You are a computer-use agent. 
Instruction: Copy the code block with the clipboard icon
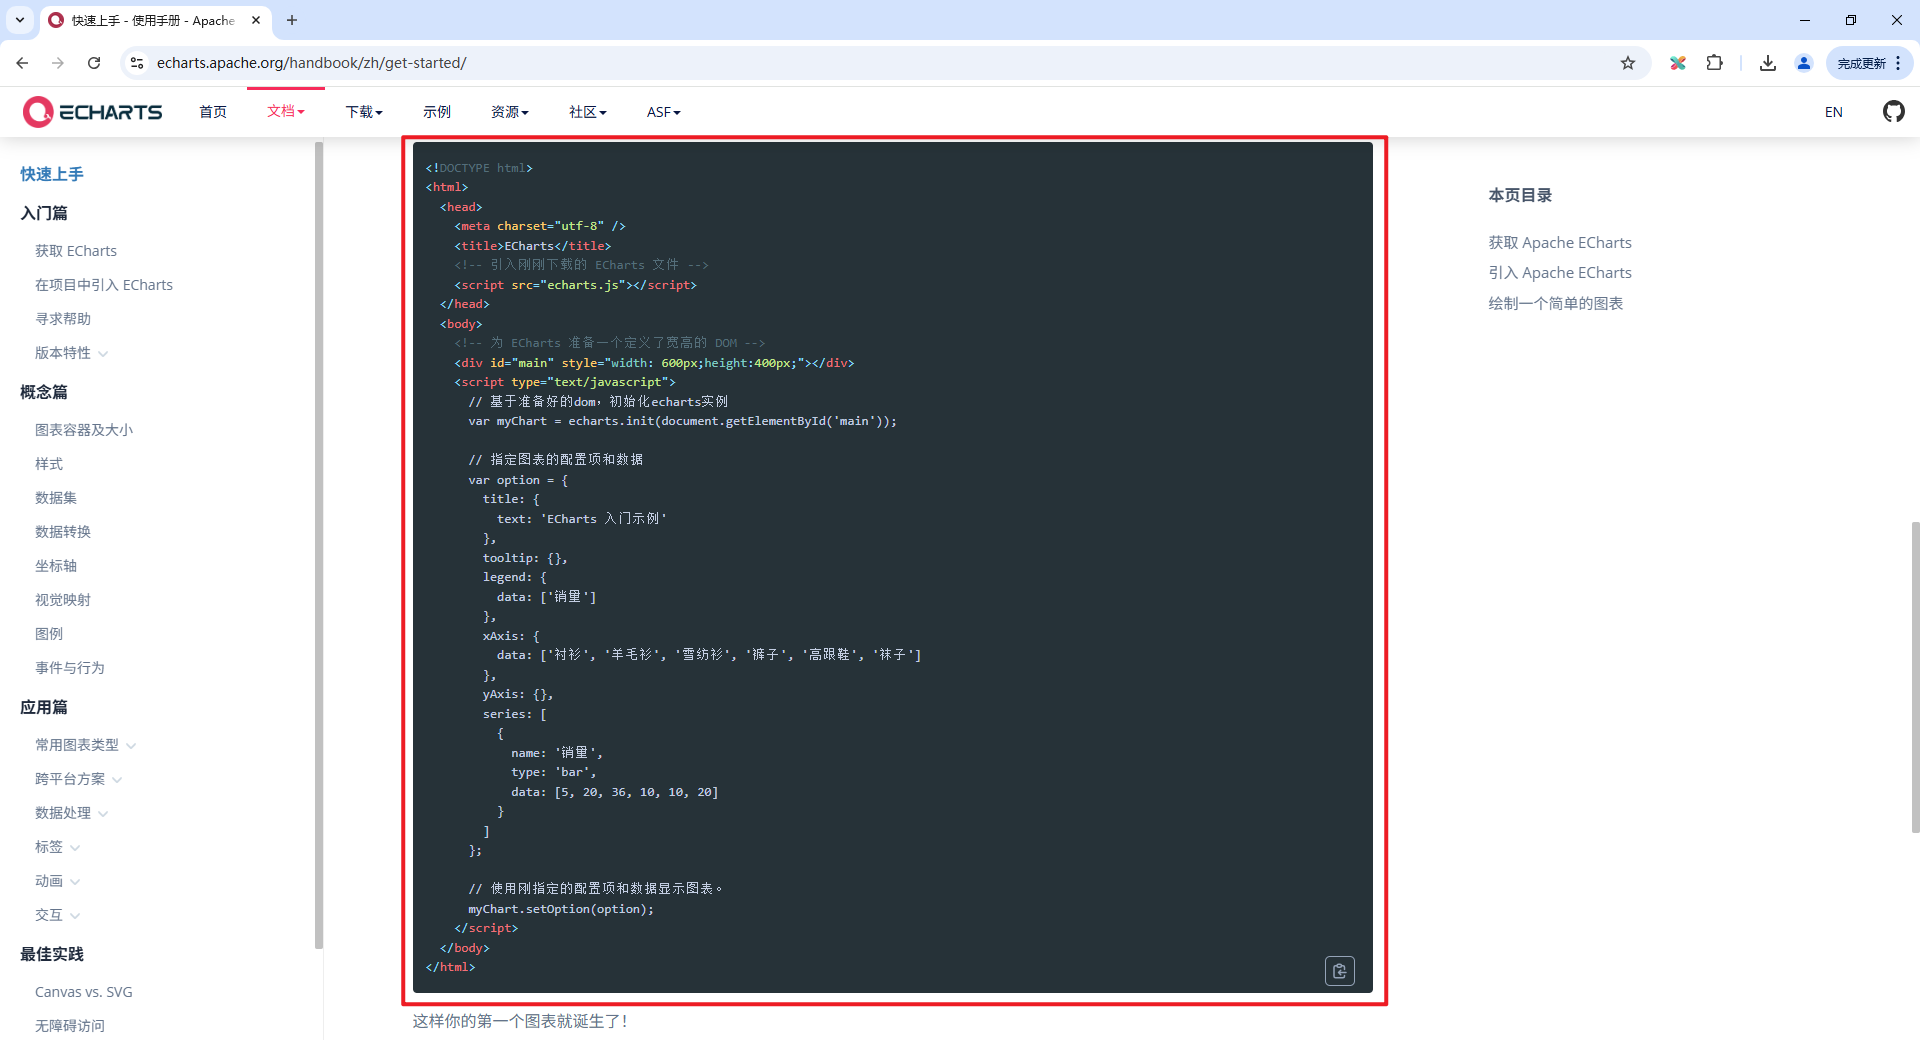coord(1339,971)
